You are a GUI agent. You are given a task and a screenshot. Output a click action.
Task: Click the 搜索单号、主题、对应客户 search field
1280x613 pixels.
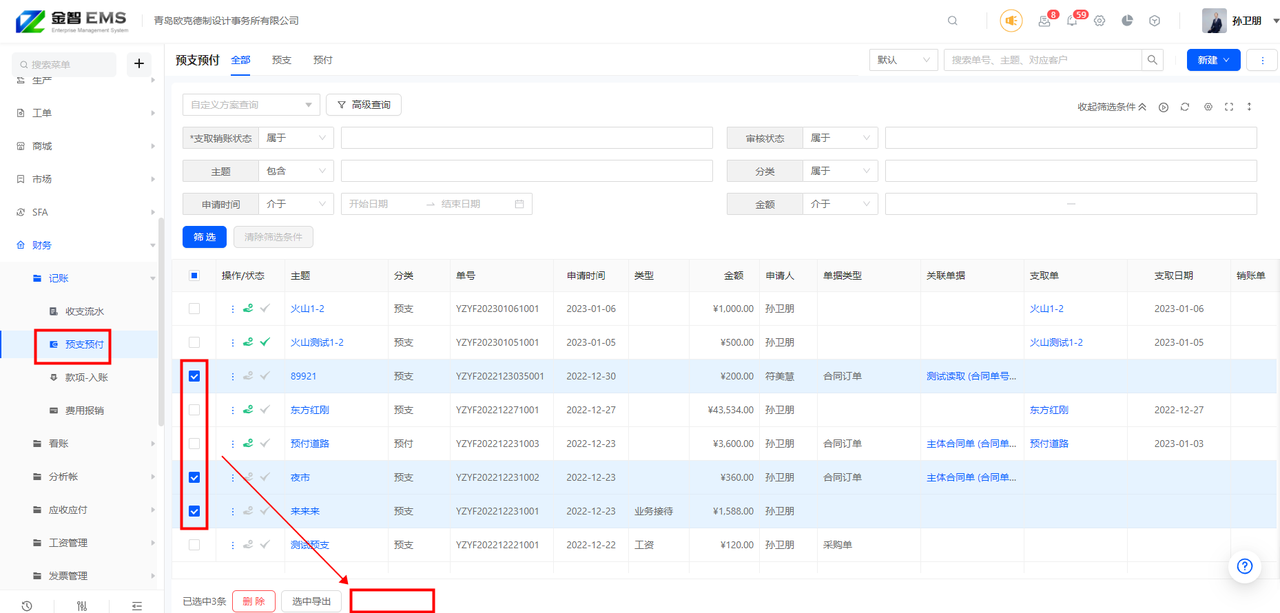pos(1043,60)
